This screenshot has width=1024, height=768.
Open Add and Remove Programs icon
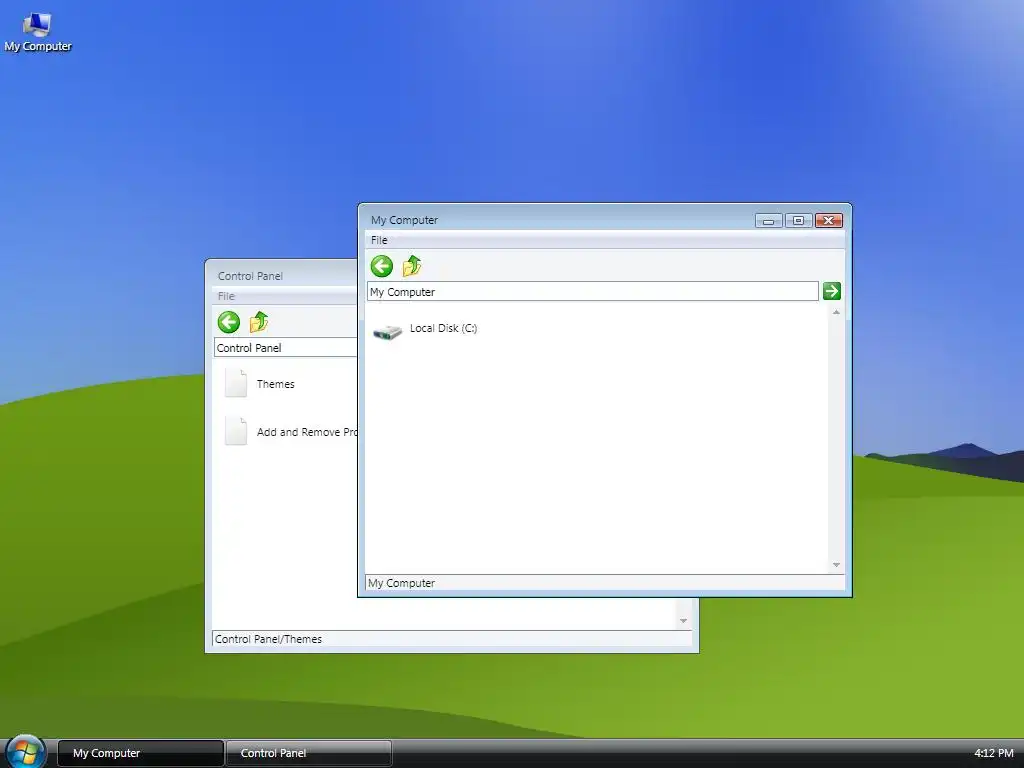click(x=236, y=431)
